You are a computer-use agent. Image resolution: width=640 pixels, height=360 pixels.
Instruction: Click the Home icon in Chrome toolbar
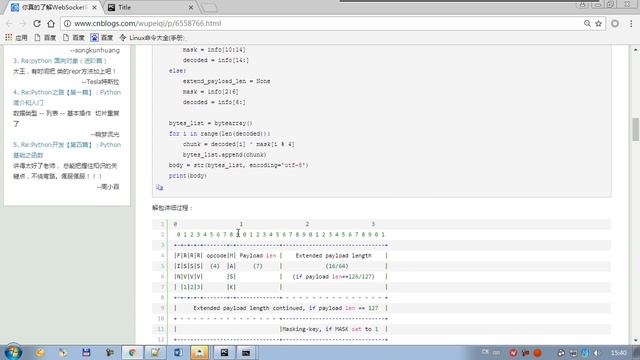[x=51, y=24]
